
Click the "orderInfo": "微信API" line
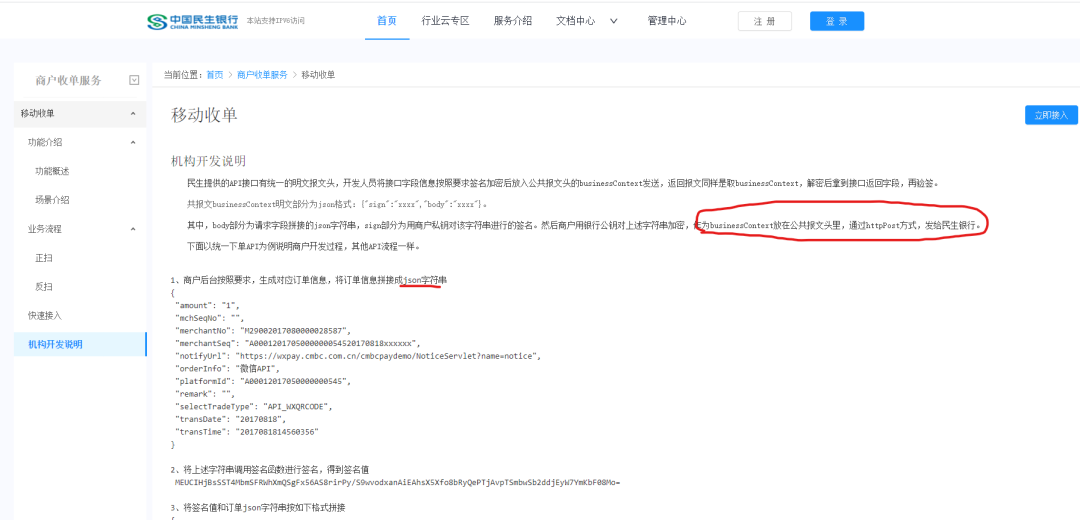point(229,368)
